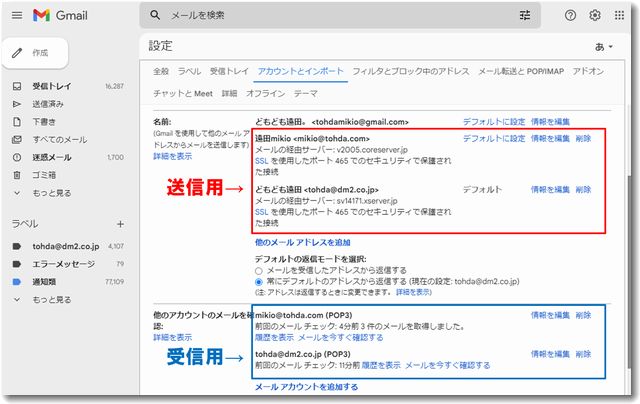640x404 pixels.
Task: Edit info for sender mikio@tohda.com
Action: coord(550,138)
